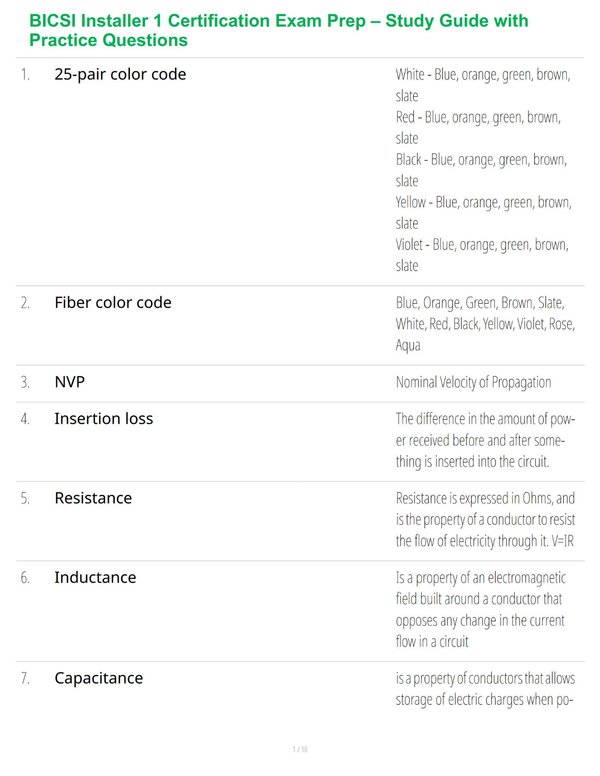Click the resistance definition with V=IR
The width and height of the screenshot is (600, 776).
(x=485, y=520)
